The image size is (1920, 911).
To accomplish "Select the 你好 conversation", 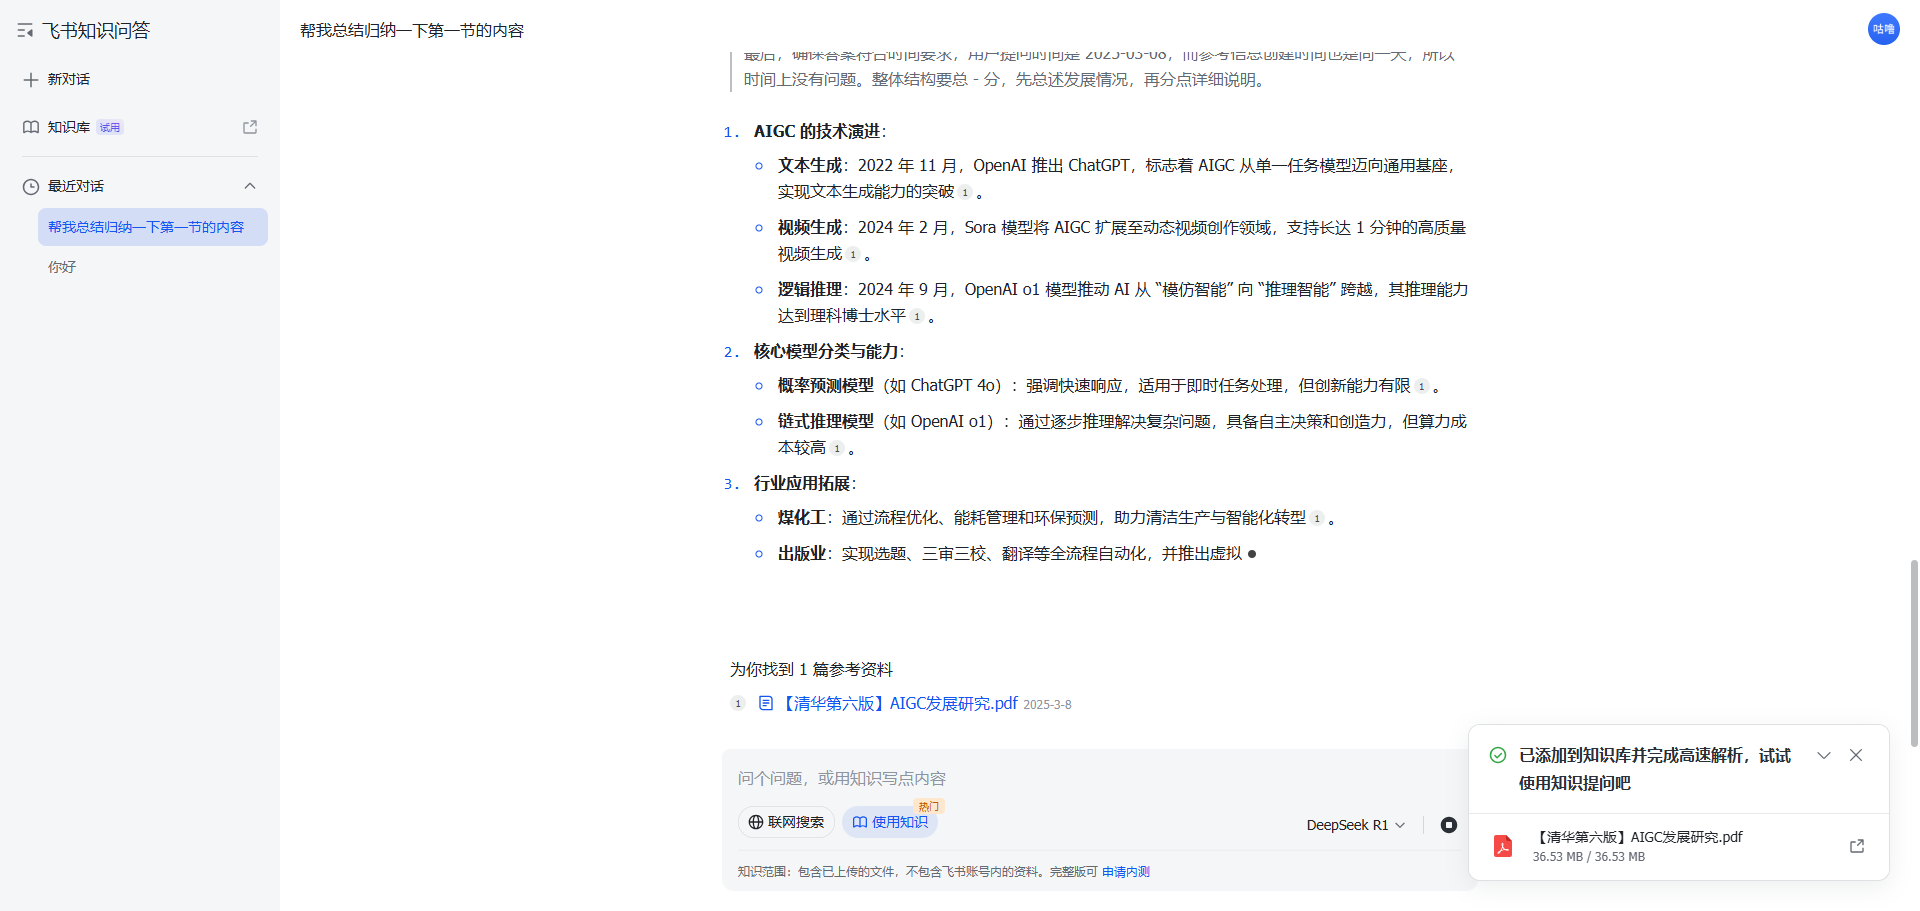I will point(61,266).
